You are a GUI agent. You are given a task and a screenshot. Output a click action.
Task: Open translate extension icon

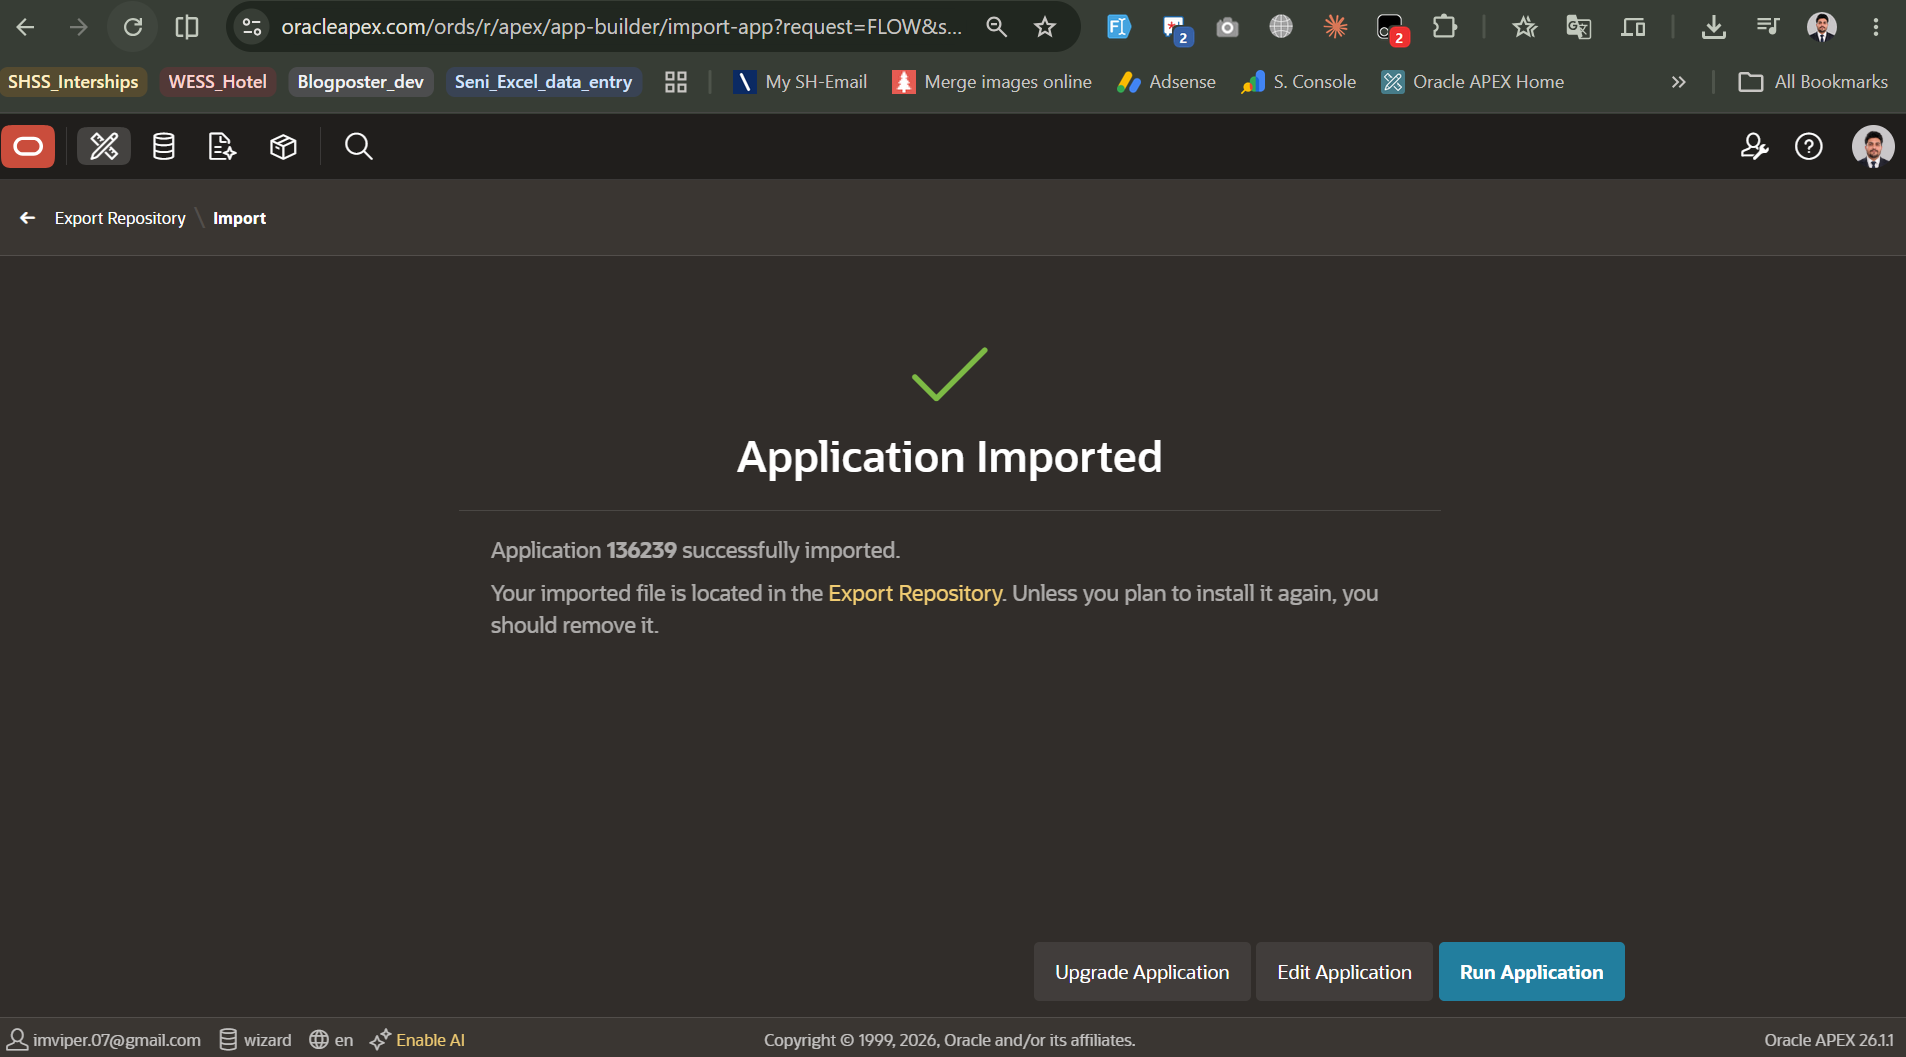pos(1578,27)
